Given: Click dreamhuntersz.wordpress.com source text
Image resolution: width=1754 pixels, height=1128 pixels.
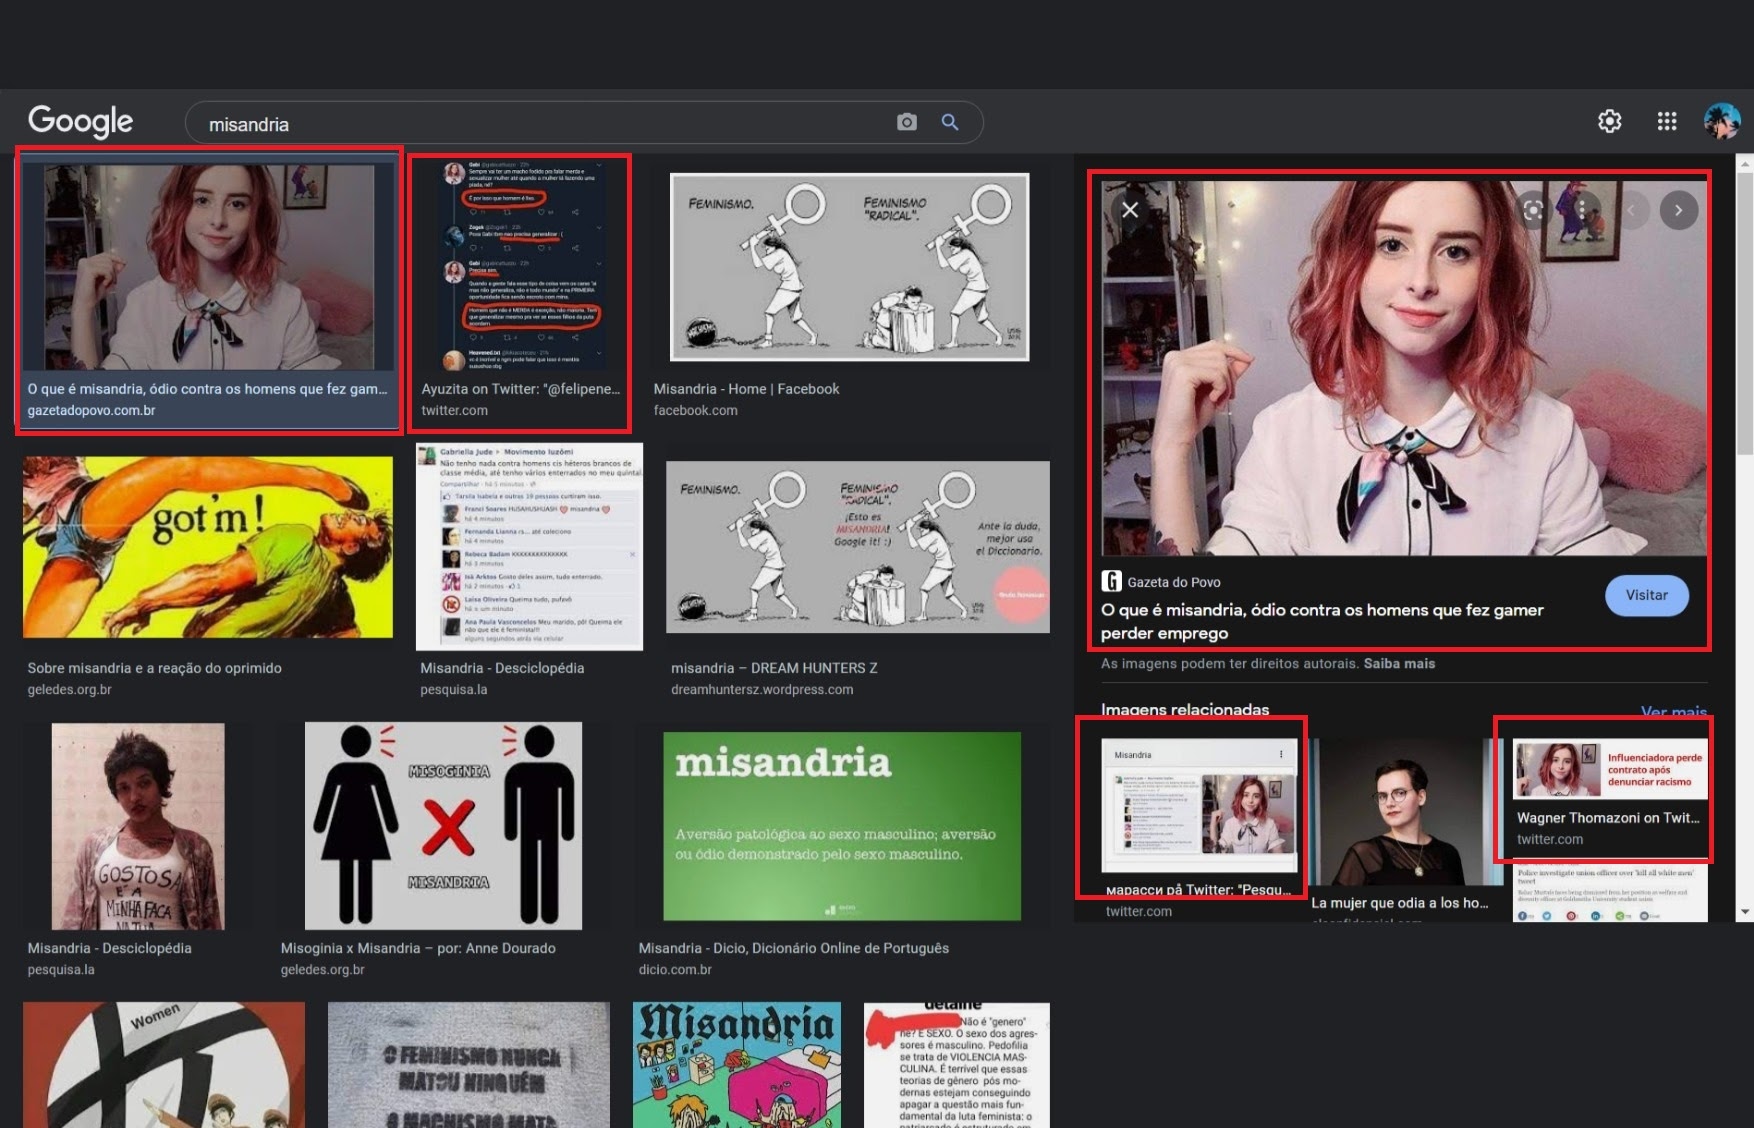Looking at the screenshot, I should pos(762,690).
